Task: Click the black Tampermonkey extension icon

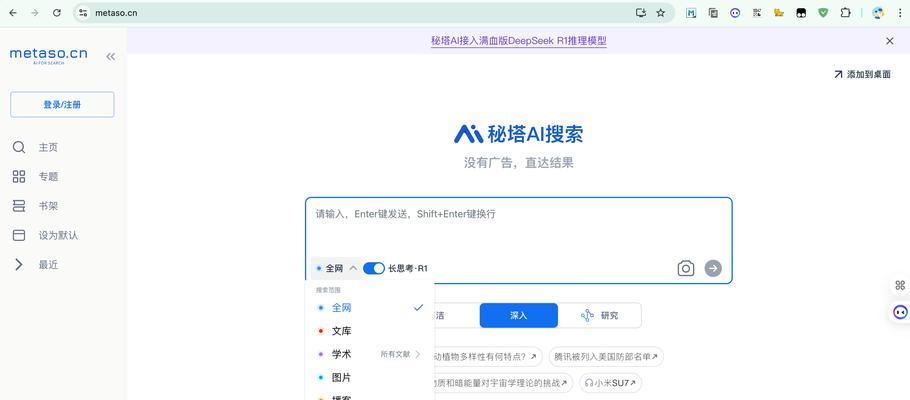Action: pyautogui.click(x=801, y=13)
